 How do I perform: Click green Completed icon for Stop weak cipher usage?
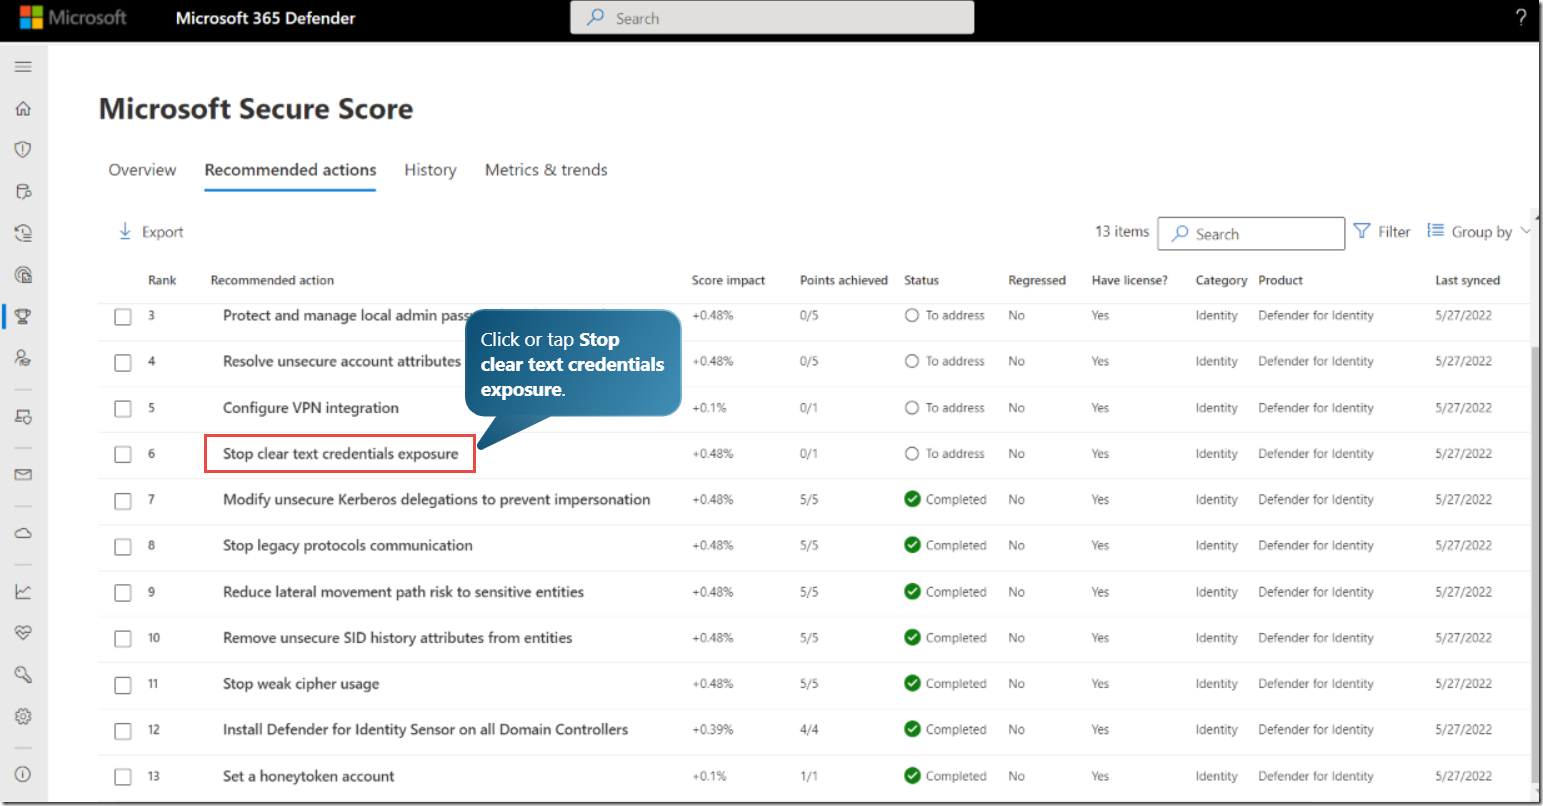[x=912, y=683]
